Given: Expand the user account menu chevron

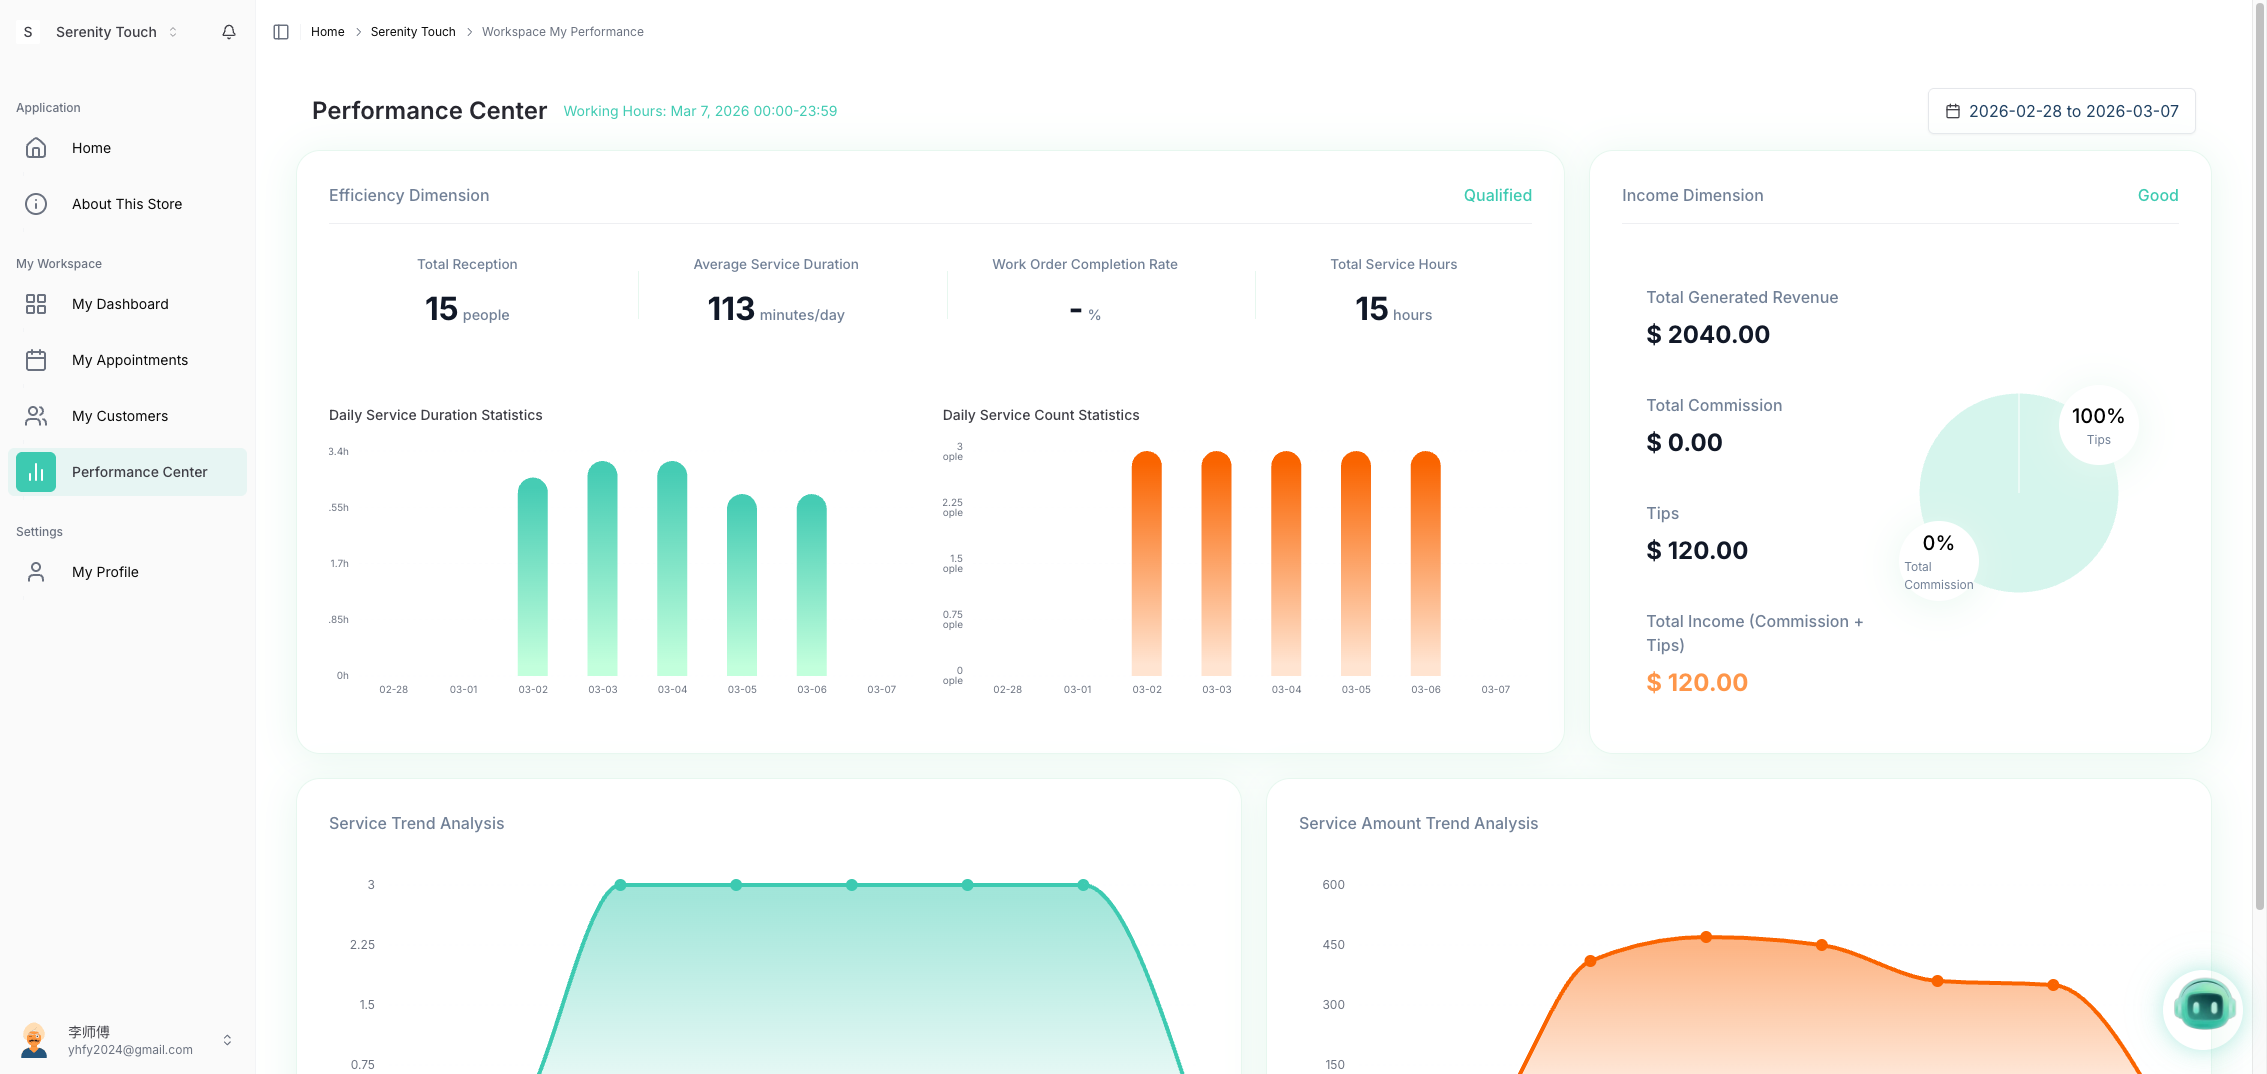Looking at the screenshot, I should pyautogui.click(x=227, y=1040).
